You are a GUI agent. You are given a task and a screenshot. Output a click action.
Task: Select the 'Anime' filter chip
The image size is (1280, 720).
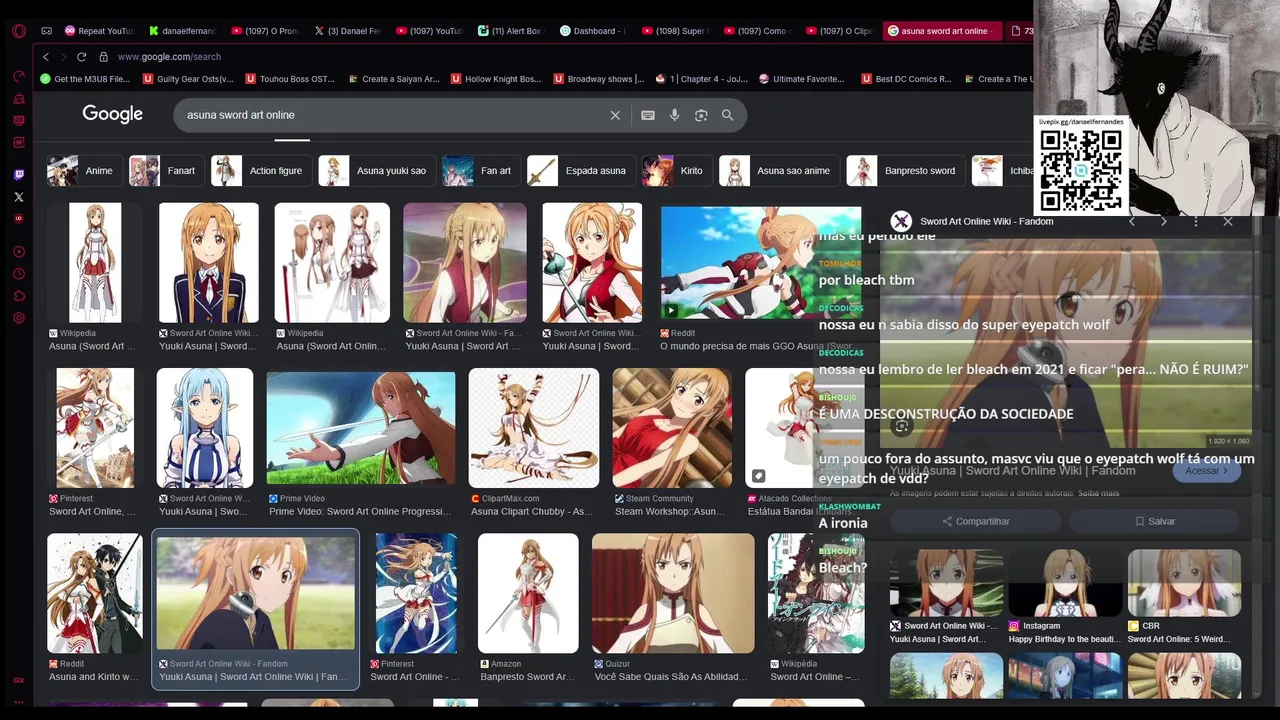(85, 171)
